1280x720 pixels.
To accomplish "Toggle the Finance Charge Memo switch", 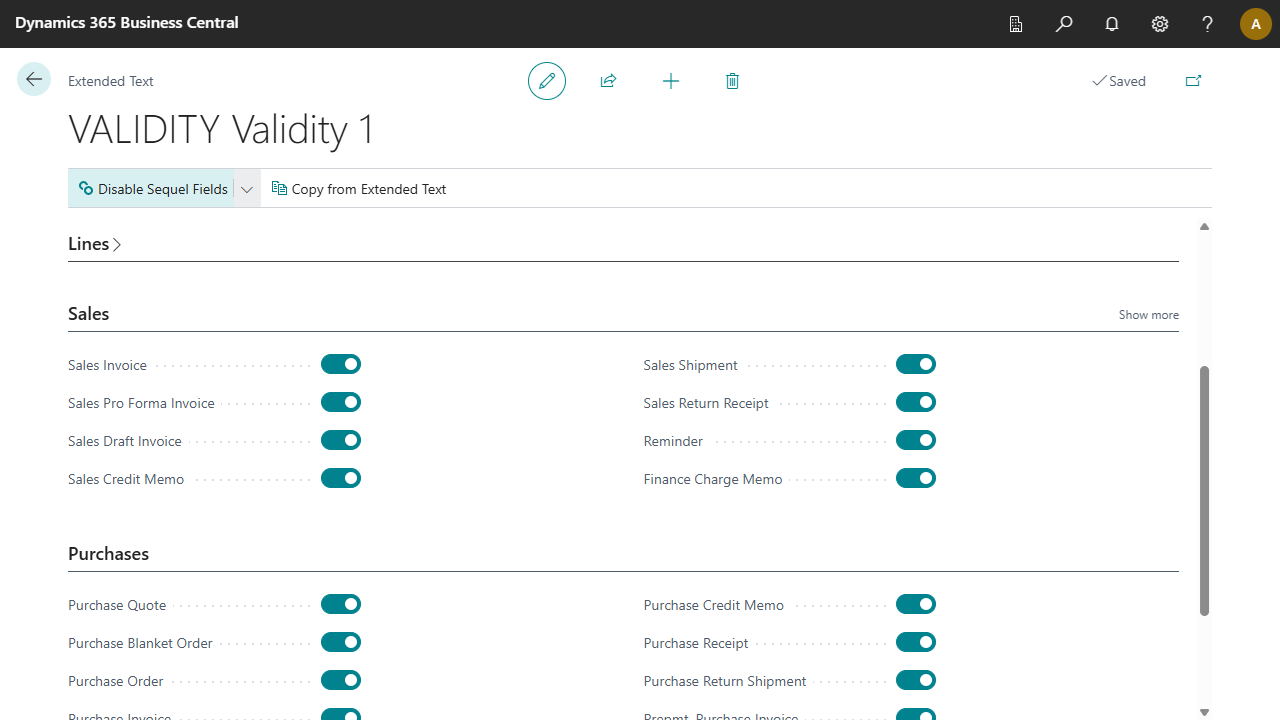I will 916,479.
